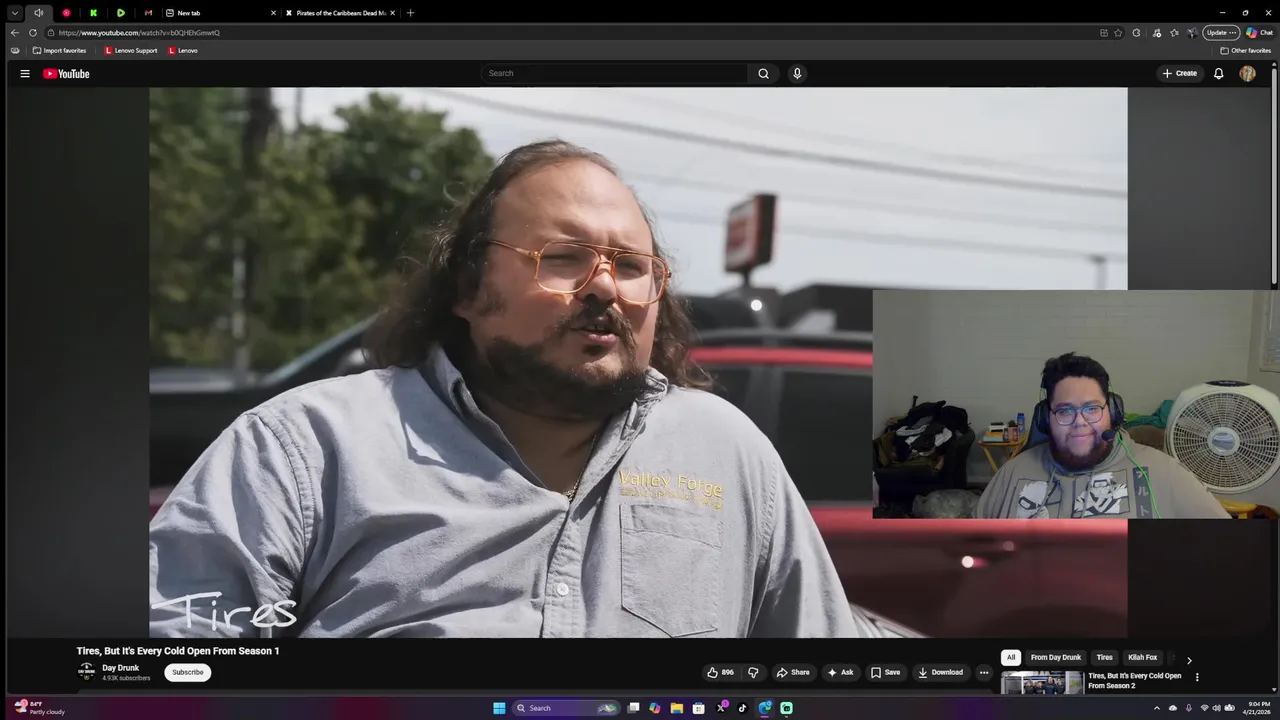Open the media control toolbar icon
Viewport: 1280px width, 720px height.
click(x=1157, y=32)
